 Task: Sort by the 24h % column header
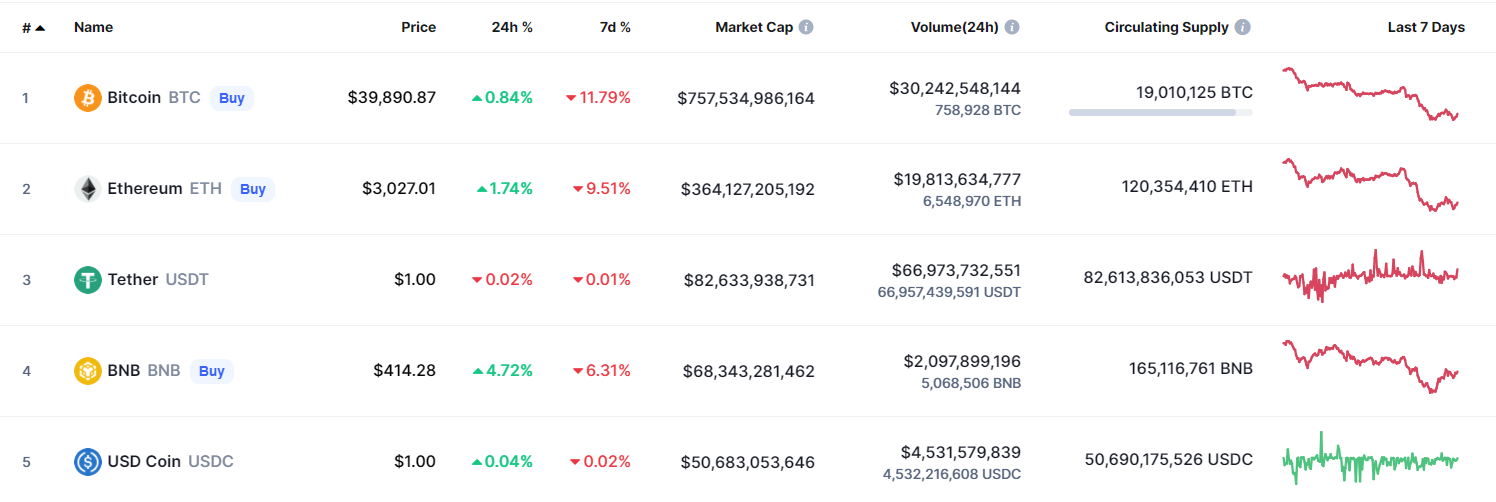click(512, 27)
